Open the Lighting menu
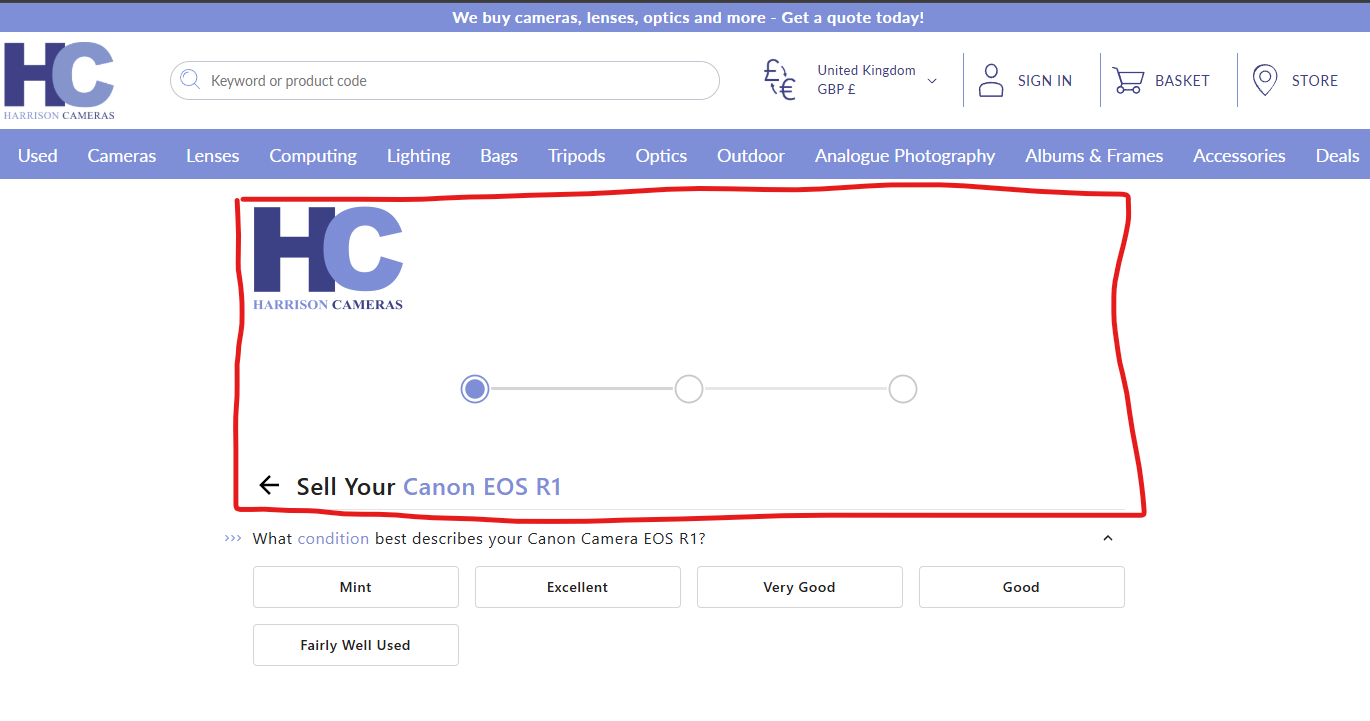1370x721 pixels. click(419, 155)
